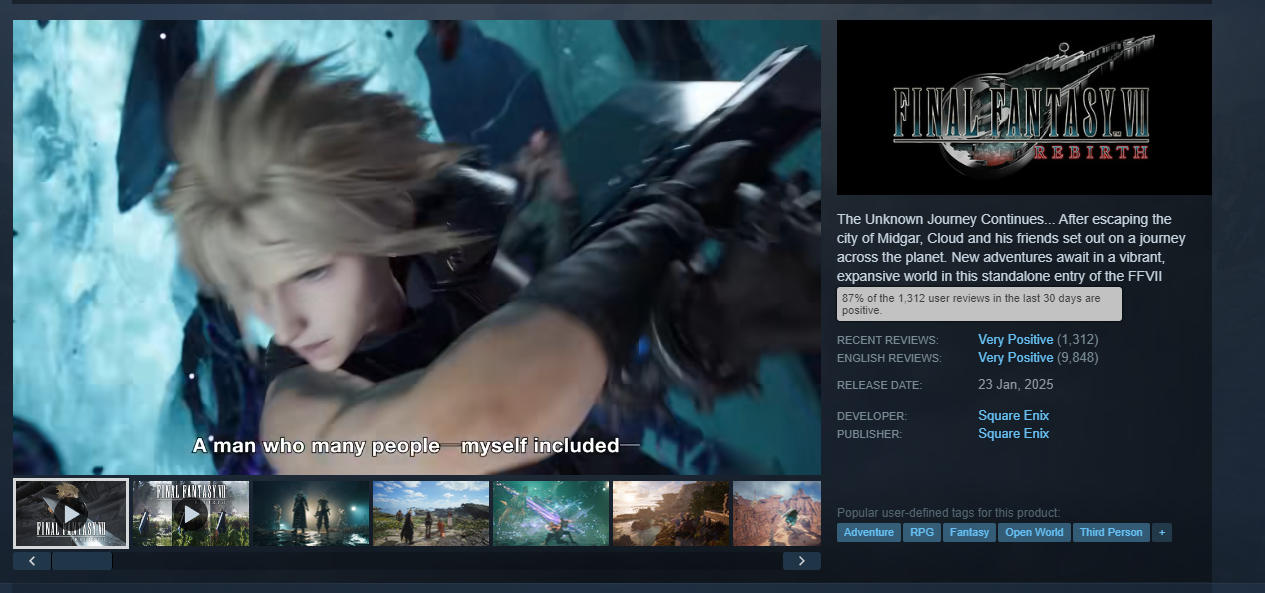Click the main trailer video of Cloud

coord(417,247)
